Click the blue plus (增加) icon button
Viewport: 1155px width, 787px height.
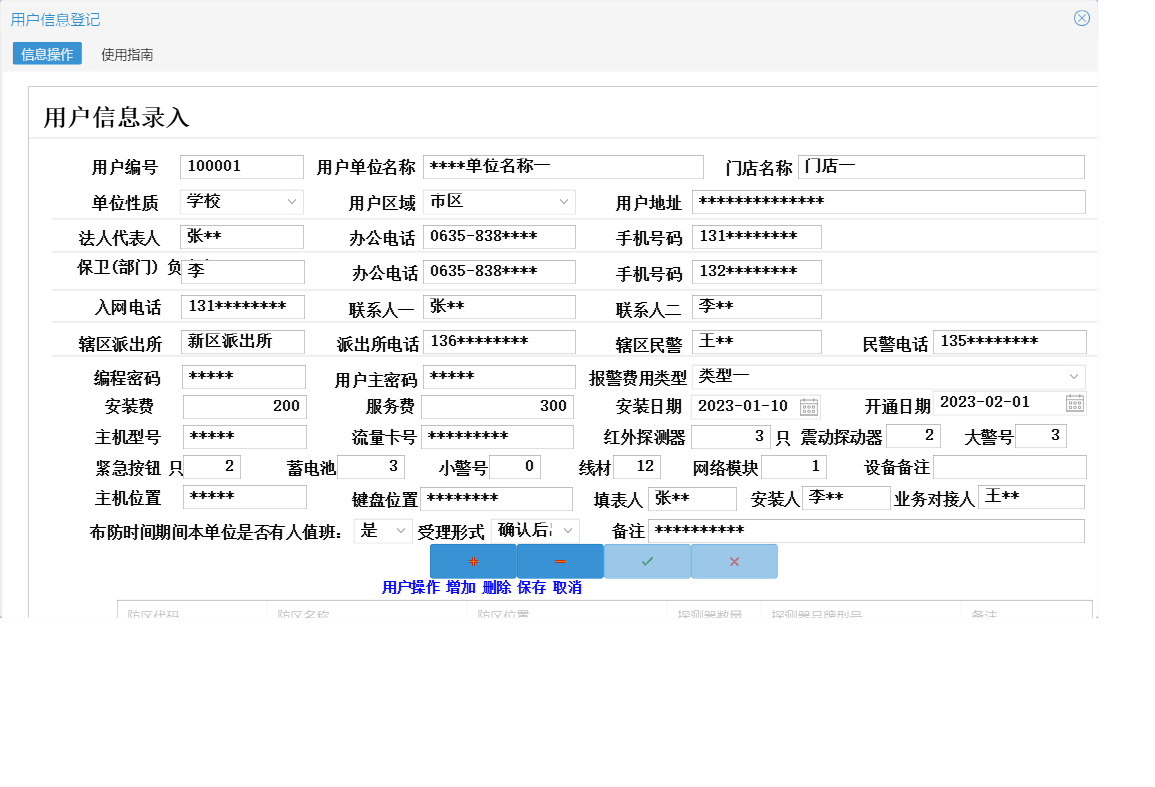pos(473,561)
